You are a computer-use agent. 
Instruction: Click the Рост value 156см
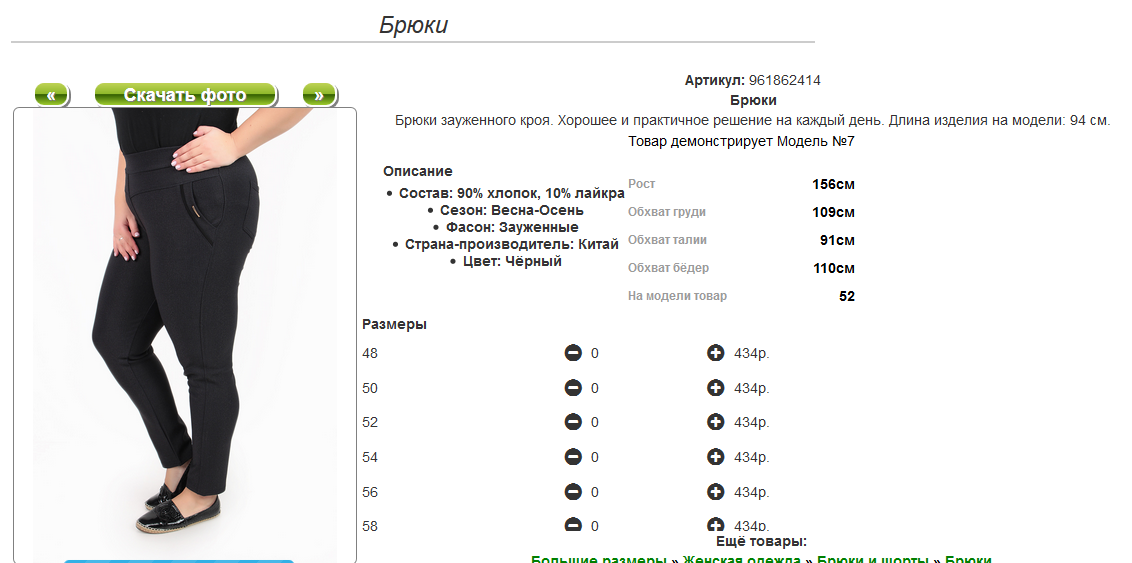[x=833, y=184]
